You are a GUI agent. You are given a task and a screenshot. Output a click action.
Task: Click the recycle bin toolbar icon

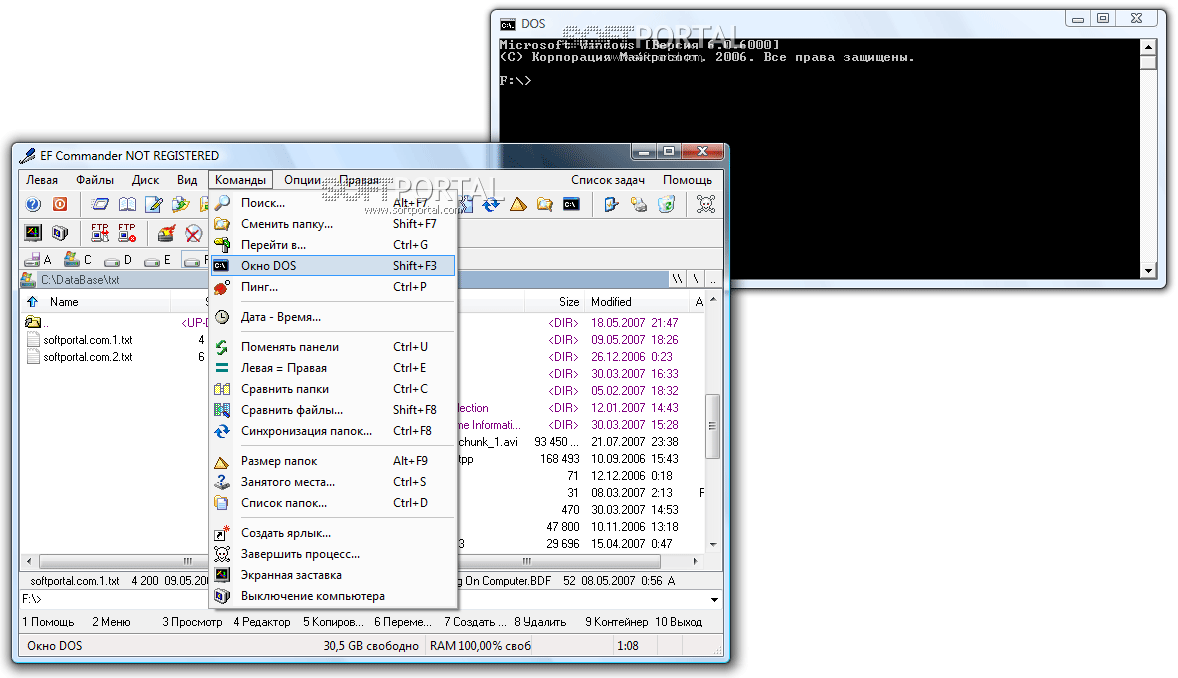pos(666,204)
